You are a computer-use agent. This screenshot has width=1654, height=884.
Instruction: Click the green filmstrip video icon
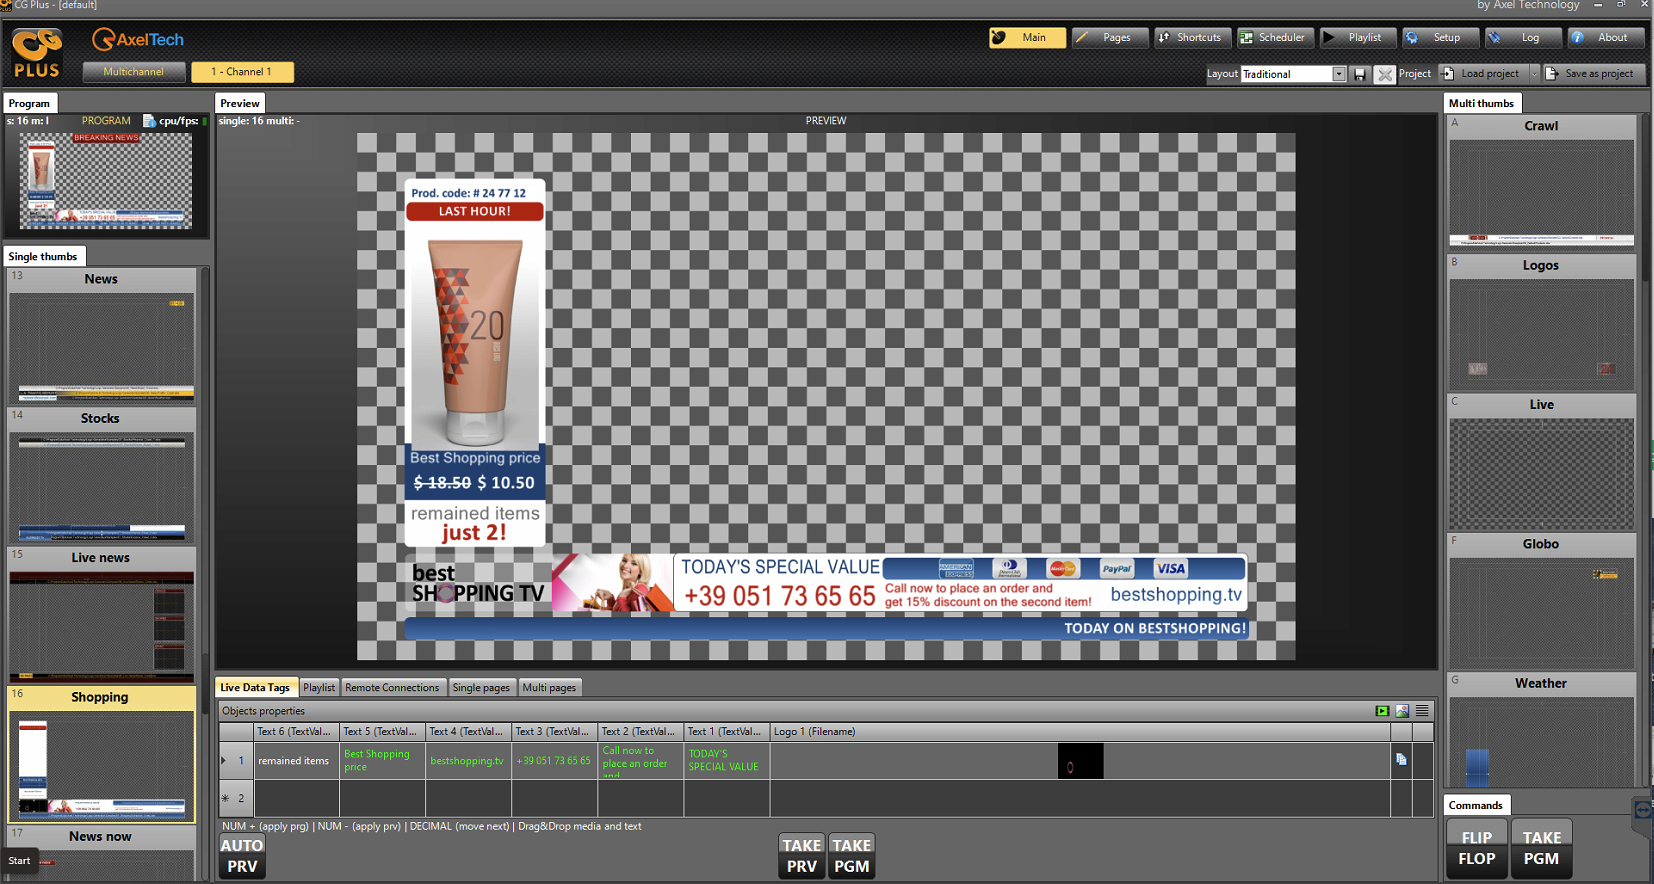point(1382,711)
